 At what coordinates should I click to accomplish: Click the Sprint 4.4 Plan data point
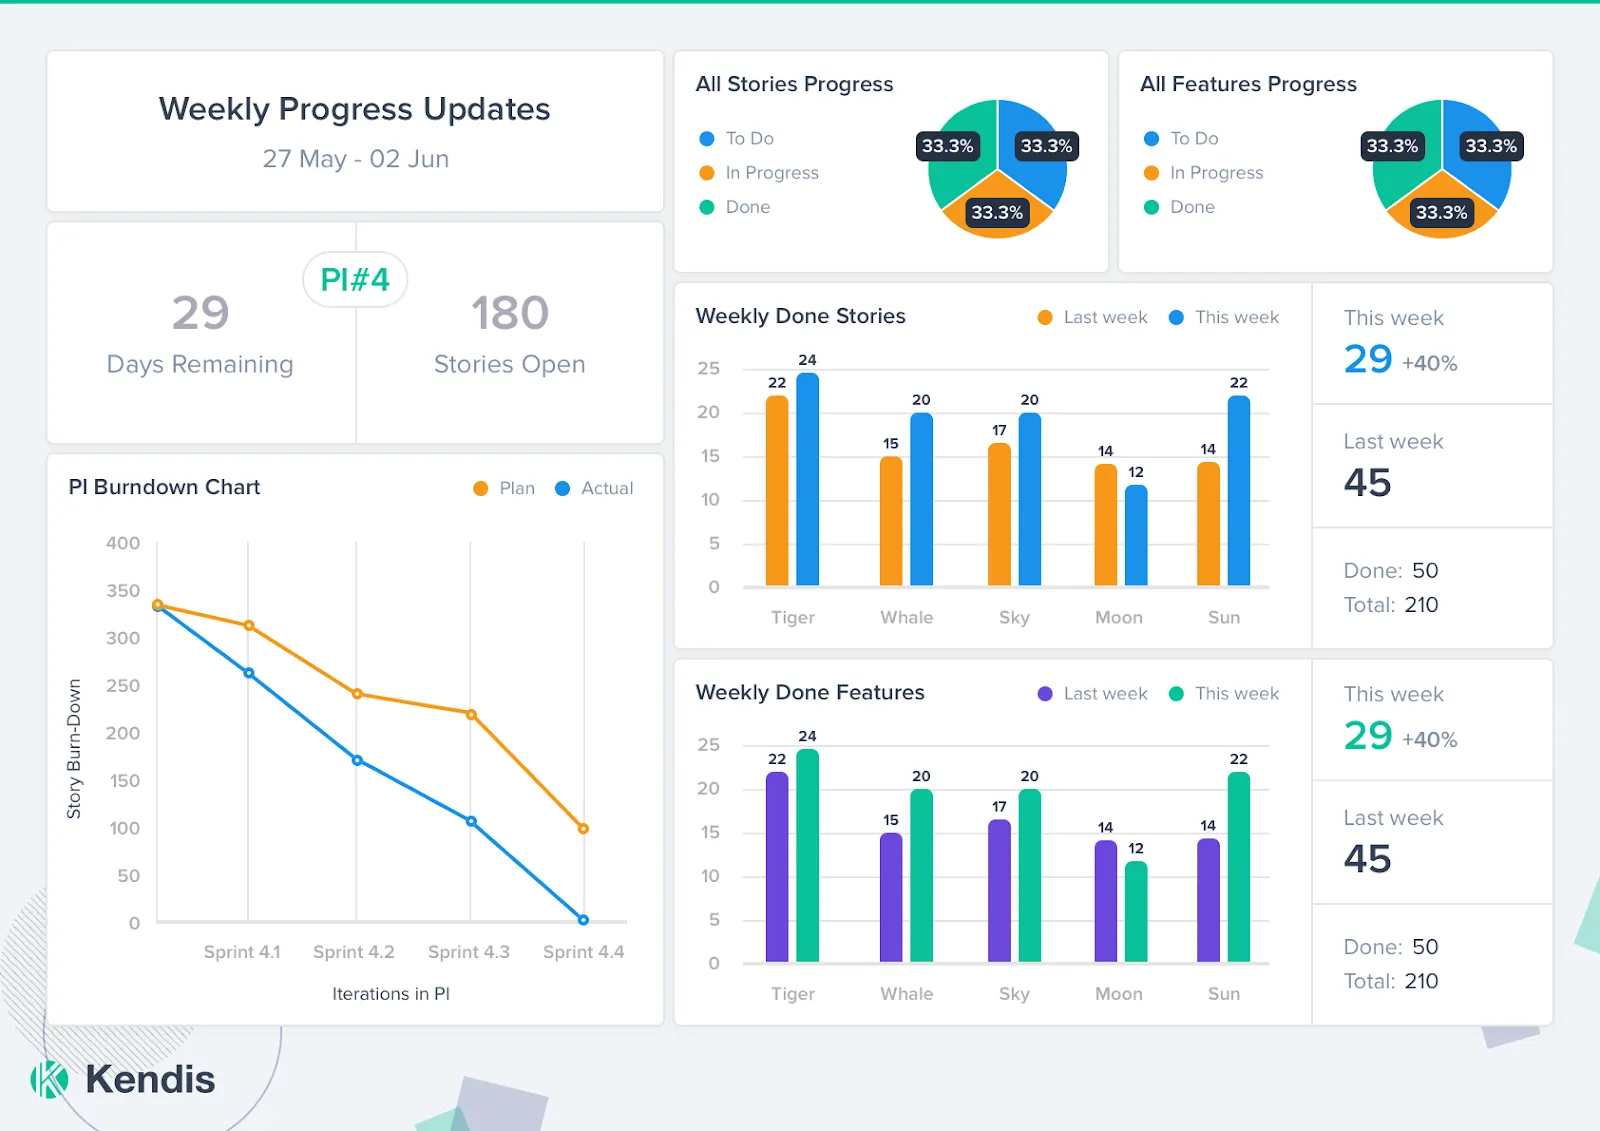tap(583, 828)
